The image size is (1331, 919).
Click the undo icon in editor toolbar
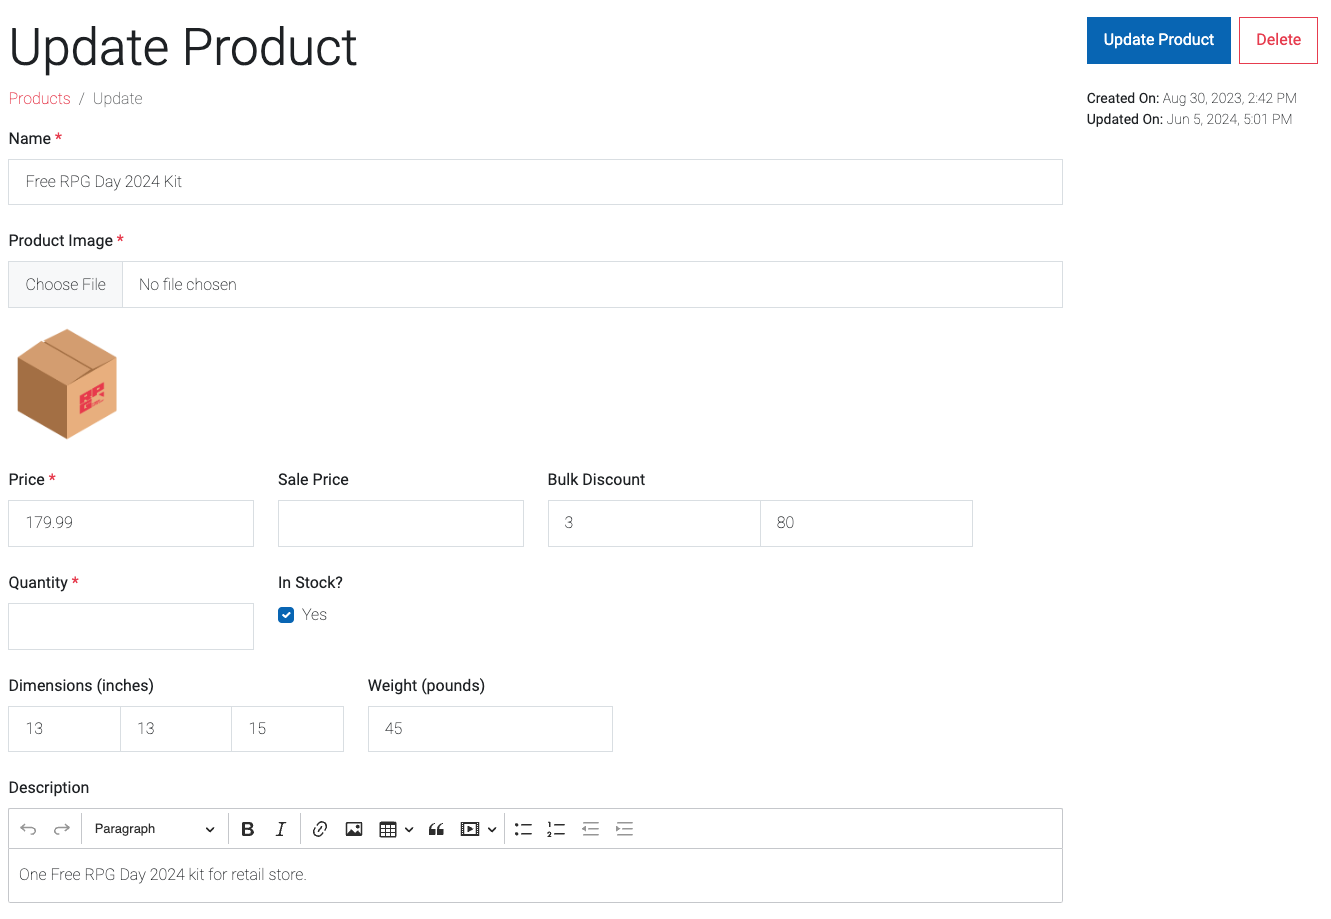point(28,829)
